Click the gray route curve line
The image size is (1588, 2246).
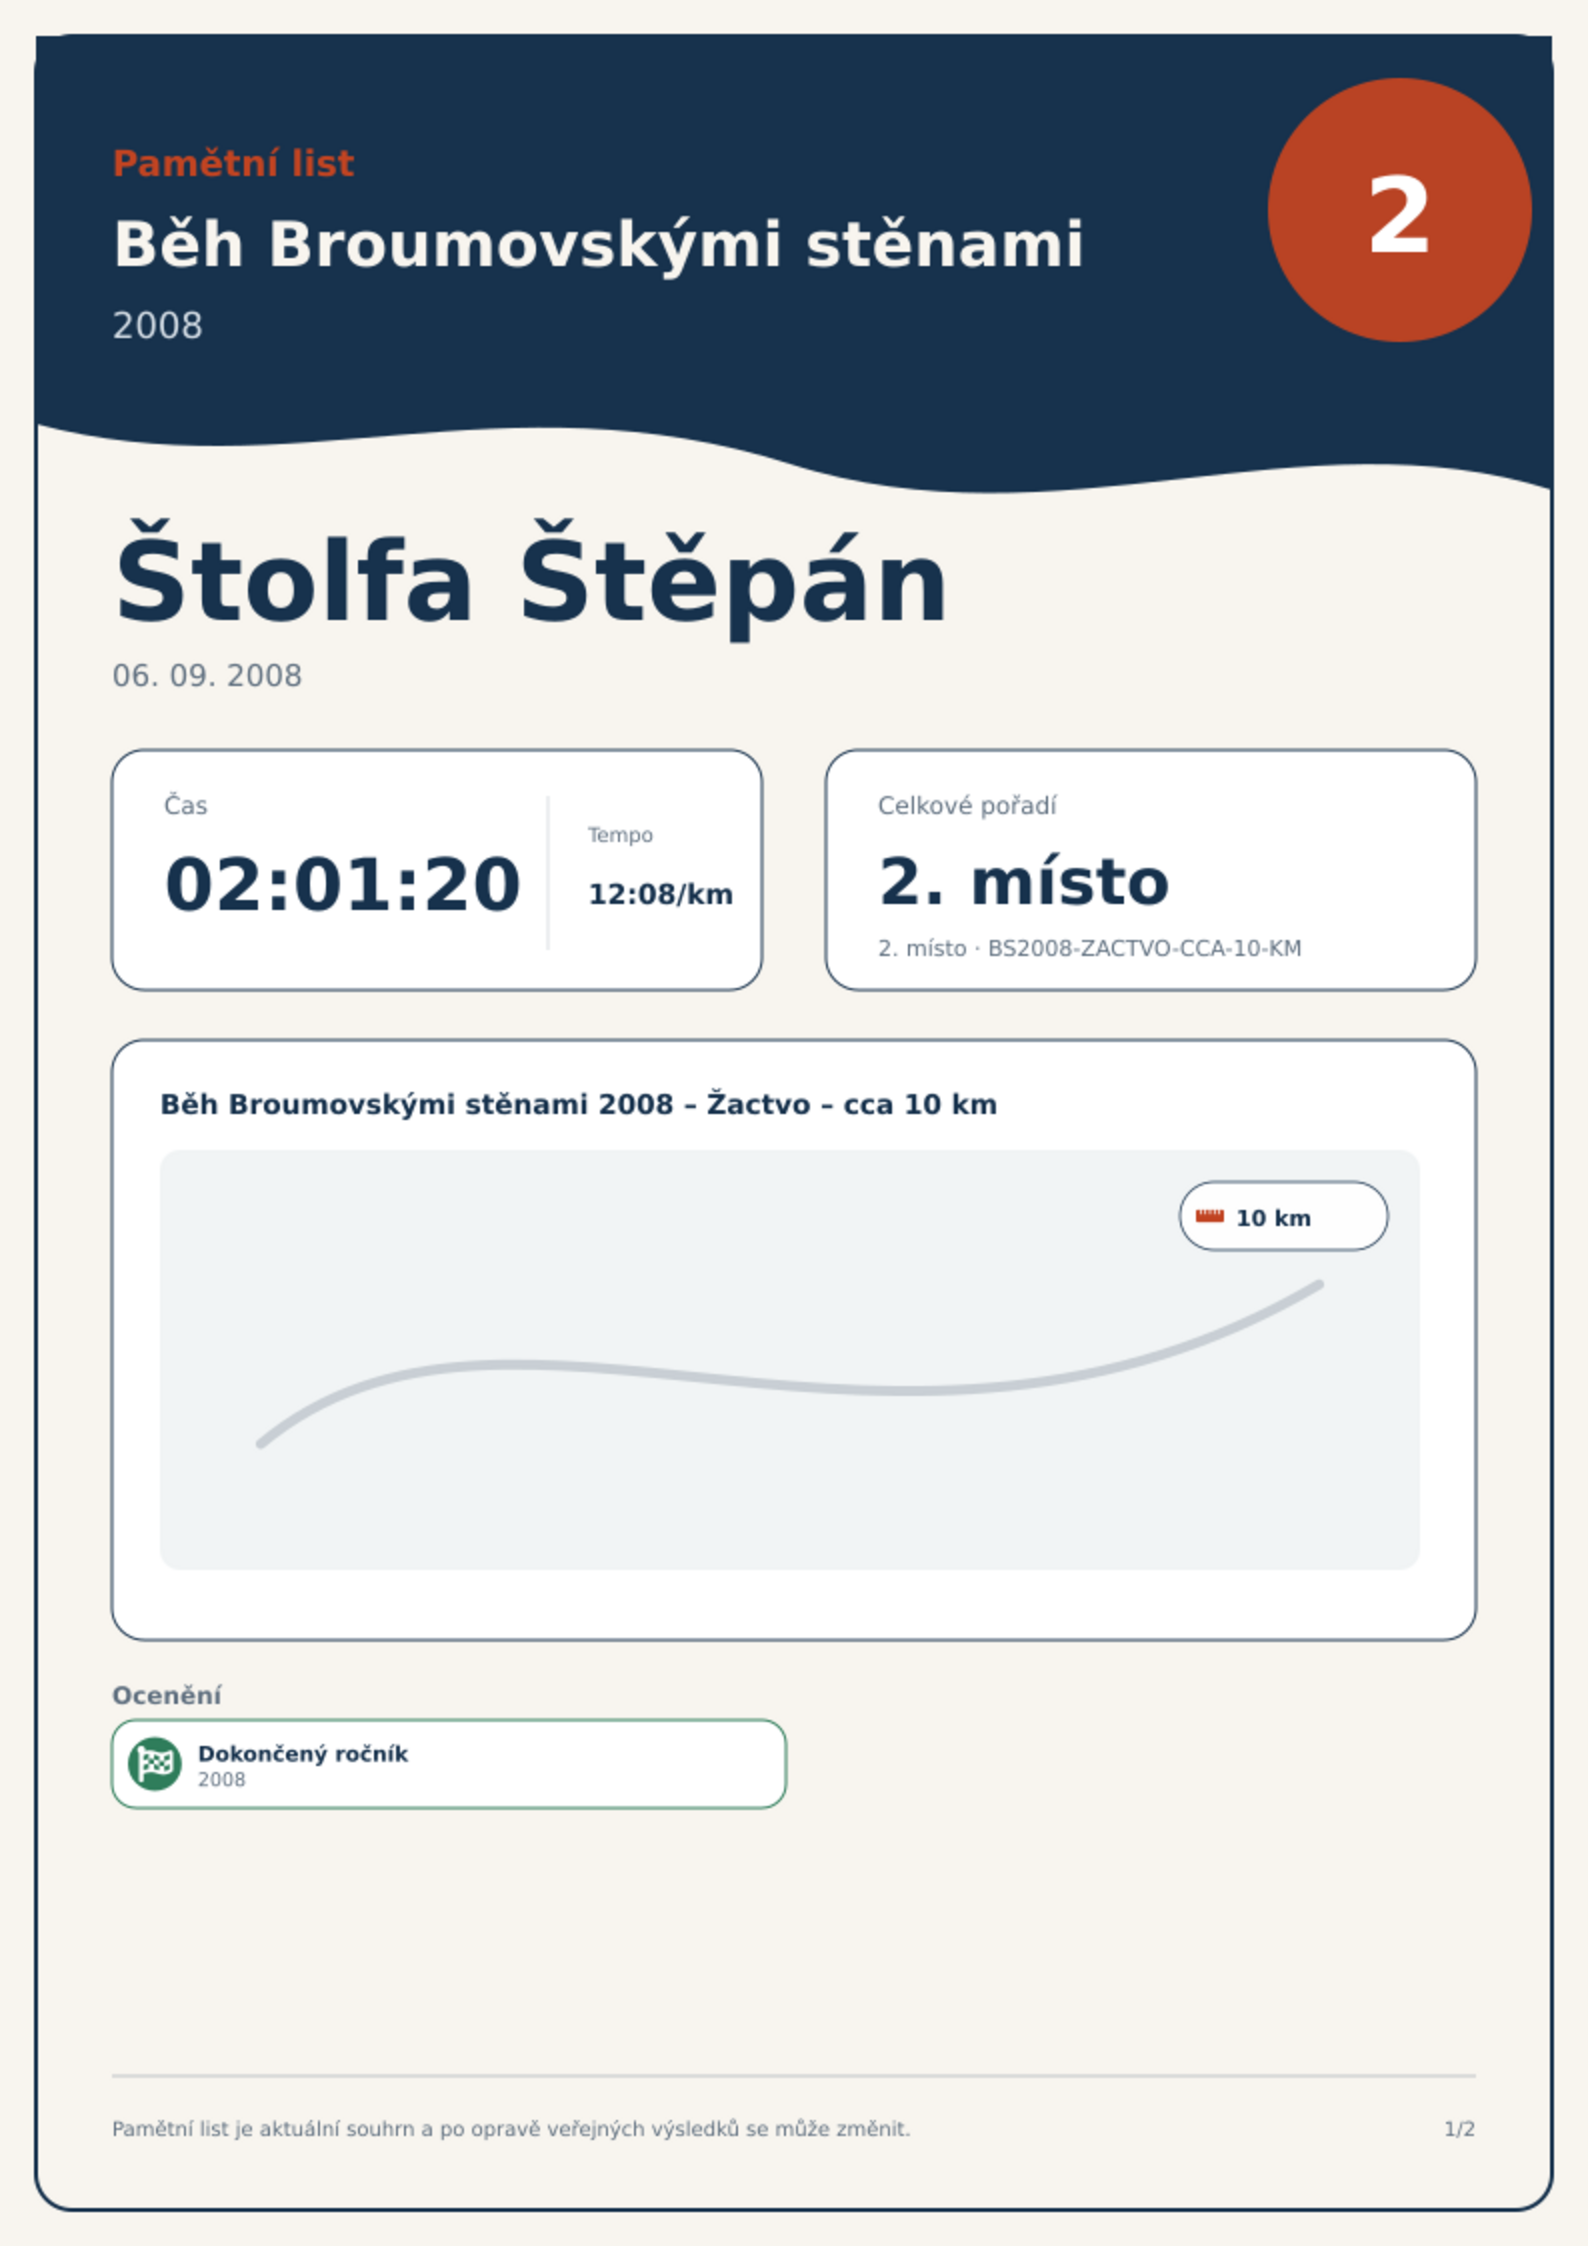click(x=790, y=1364)
